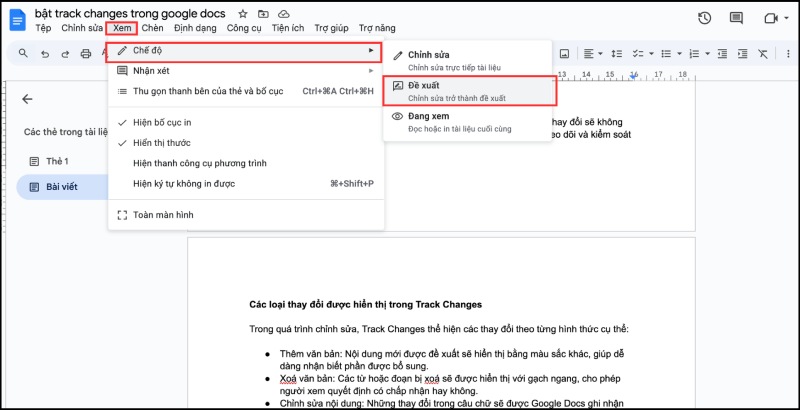Choose Đề xuất suggesting mode
Image resolution: width=800 pixels, height=410 pixels.
click(x=469, y=91)
